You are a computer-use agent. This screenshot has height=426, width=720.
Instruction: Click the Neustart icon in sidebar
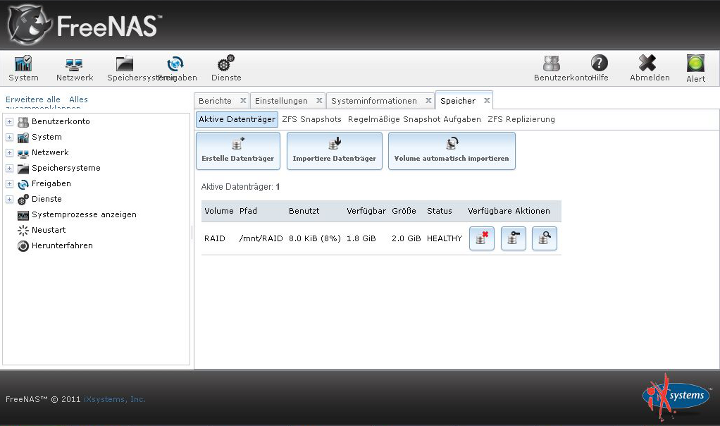pyautogui.click(x=23, y=230)
